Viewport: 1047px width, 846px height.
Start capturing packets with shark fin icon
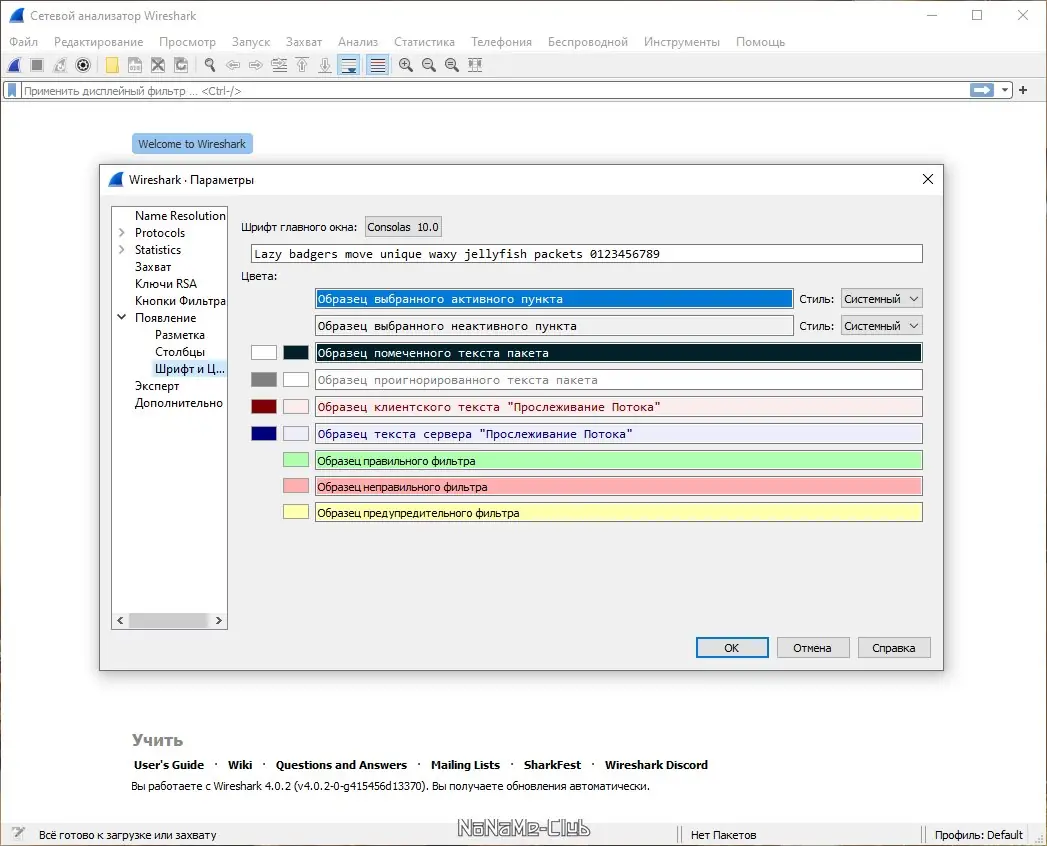15,65
